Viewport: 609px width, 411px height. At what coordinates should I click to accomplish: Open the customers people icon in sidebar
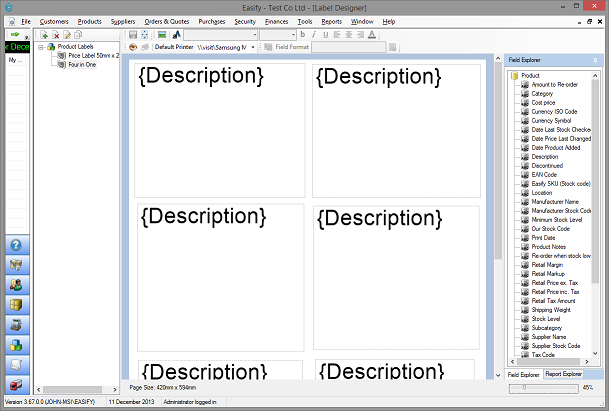(16, 285)
